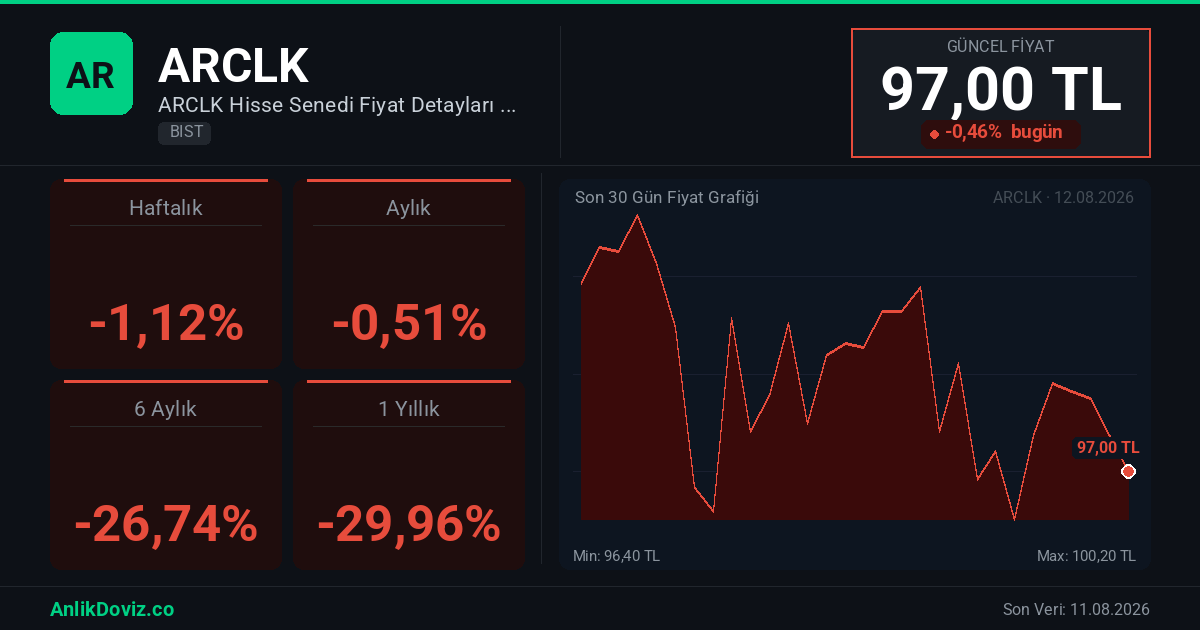Click the GÜNCEL FİYAT label
The image size is (1200, 630).
point(1000,46)
